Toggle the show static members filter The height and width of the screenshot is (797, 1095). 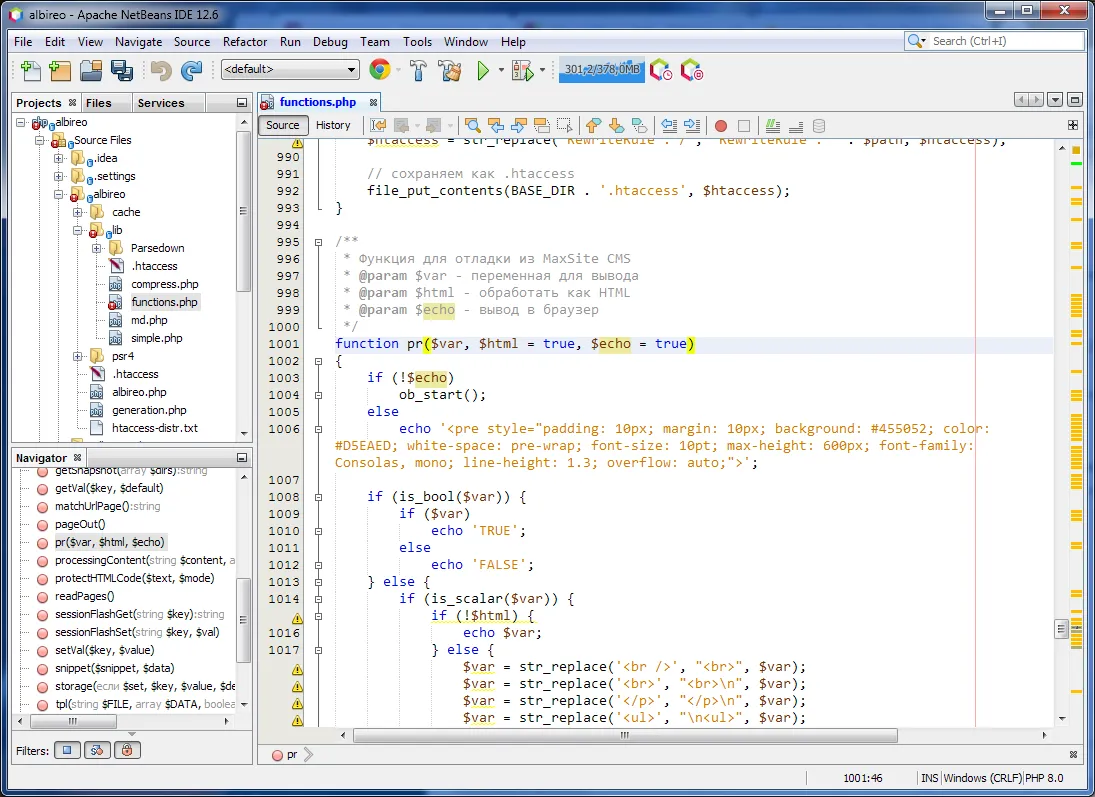tap(97, 749)
